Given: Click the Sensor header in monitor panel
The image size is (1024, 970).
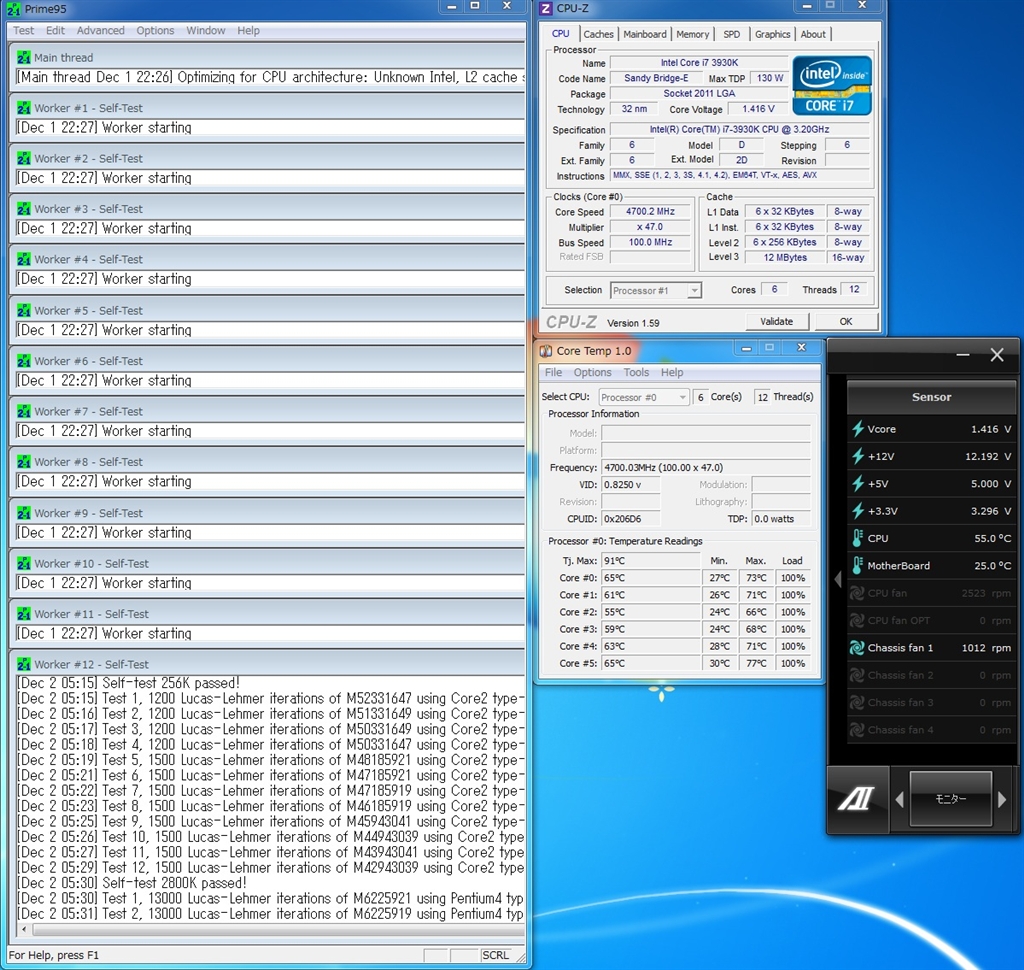Looking at the screenshot, I should [x=931, y=397].
